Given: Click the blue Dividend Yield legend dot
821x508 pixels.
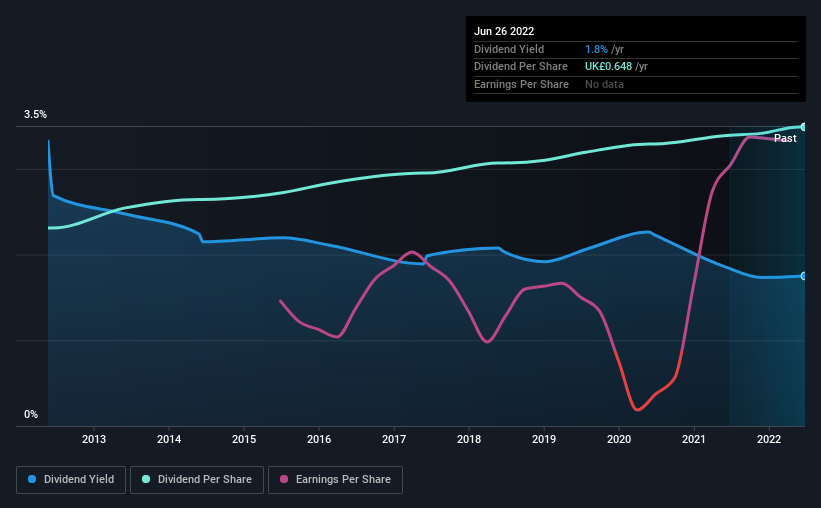Looking at the screenshot, I should click(33, 479).
